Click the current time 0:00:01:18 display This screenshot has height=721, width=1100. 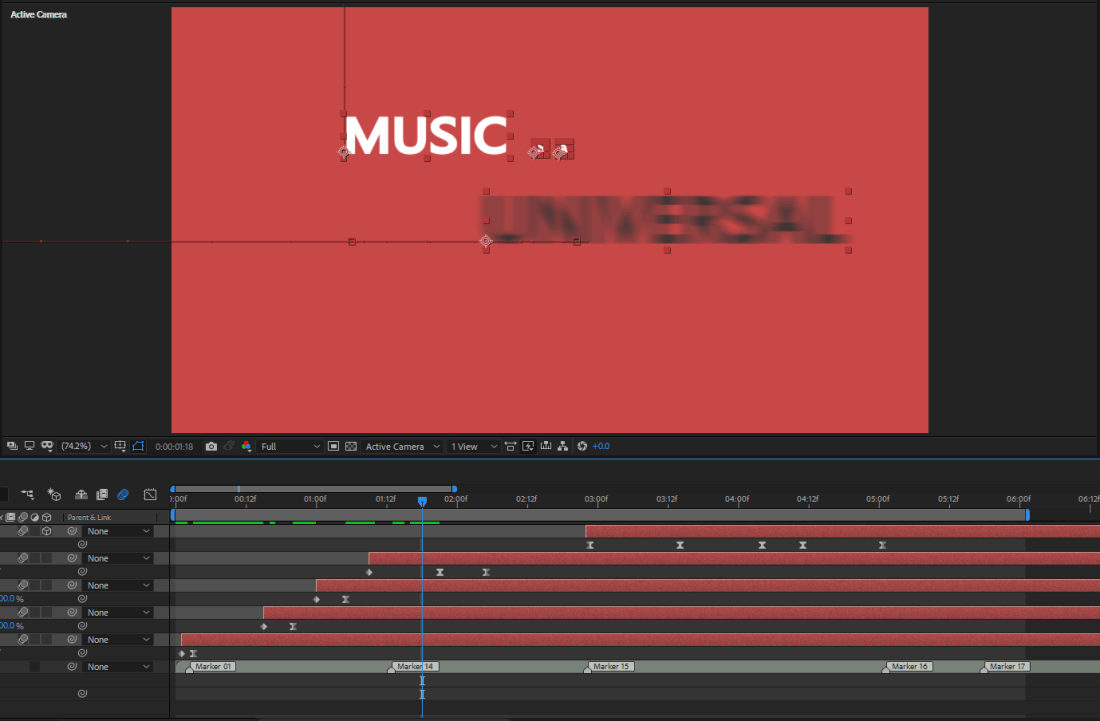(x=173, y=446)
